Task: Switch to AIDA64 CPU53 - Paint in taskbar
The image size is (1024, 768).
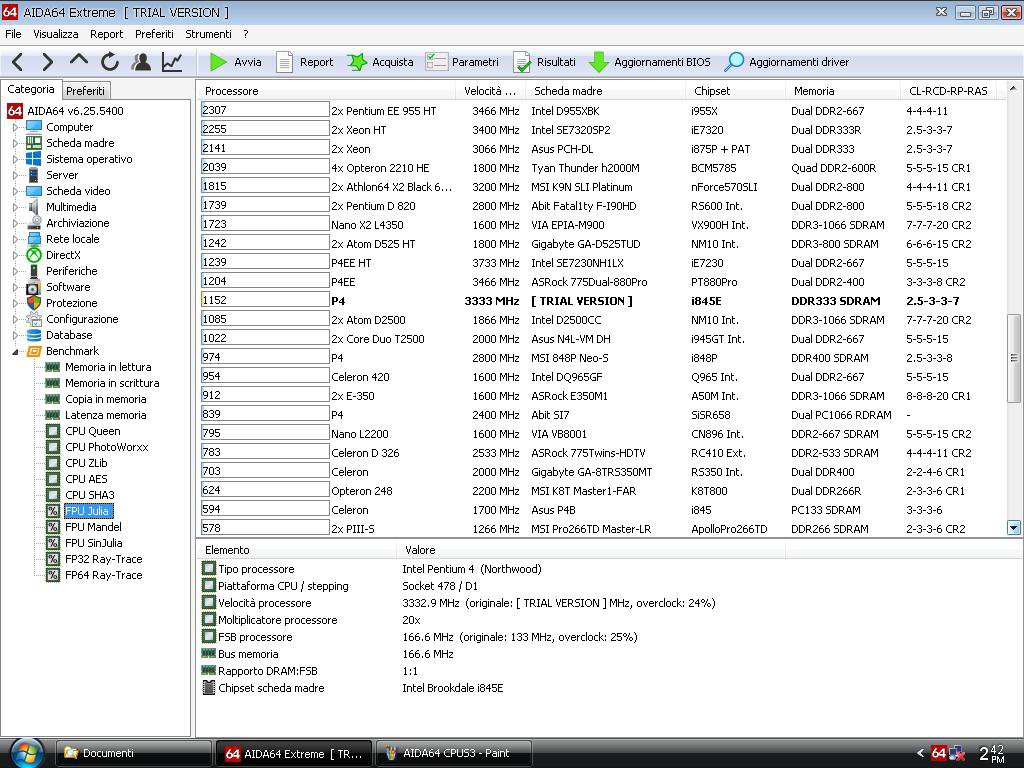Action: [x=455, y=753]
